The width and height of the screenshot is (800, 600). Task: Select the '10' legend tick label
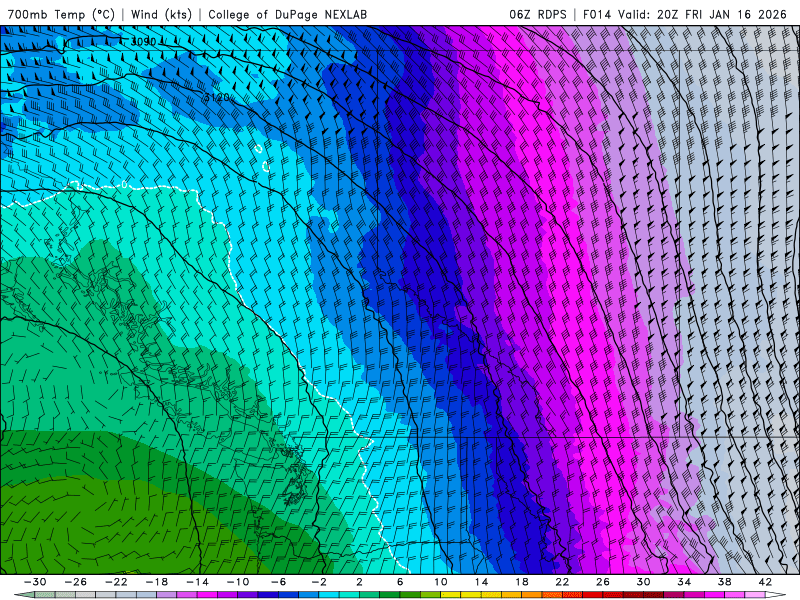440,582
